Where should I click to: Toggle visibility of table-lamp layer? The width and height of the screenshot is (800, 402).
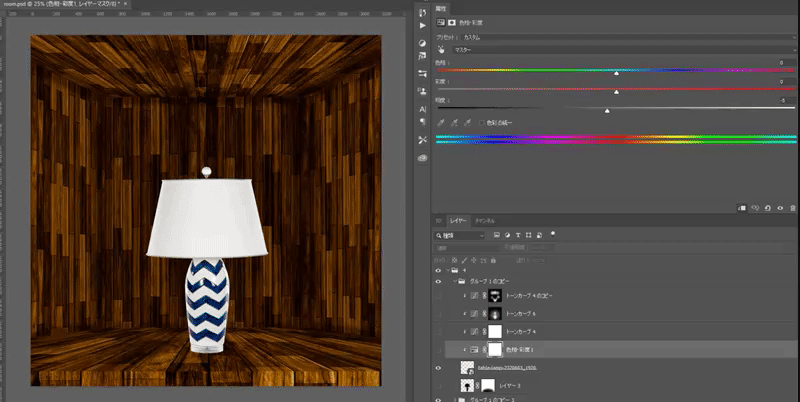439,368
